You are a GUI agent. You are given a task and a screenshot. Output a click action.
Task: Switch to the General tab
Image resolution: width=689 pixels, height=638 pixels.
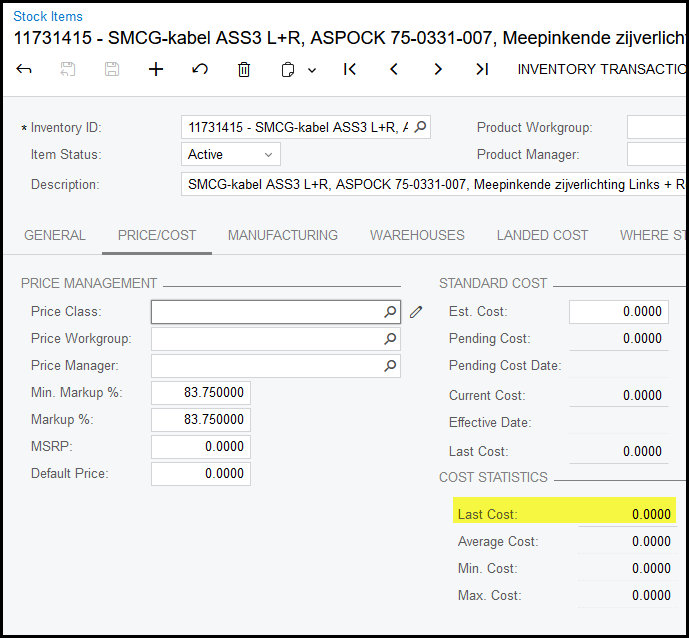pos(55,235)
